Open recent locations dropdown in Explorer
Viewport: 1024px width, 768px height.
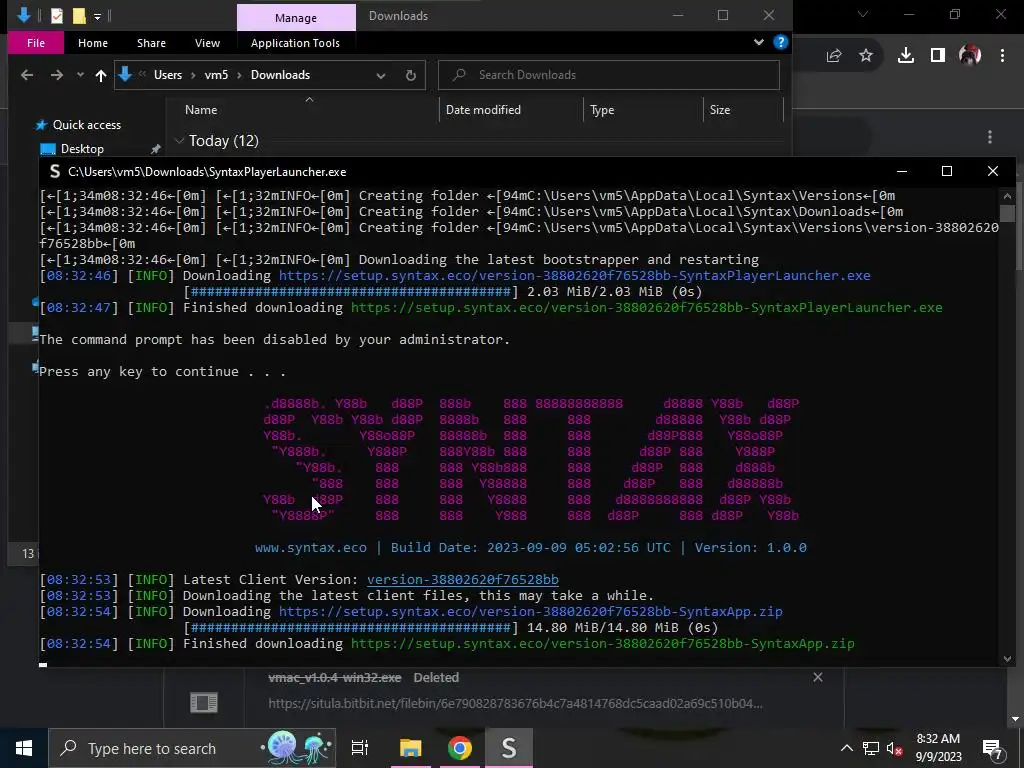click(80, 75)
